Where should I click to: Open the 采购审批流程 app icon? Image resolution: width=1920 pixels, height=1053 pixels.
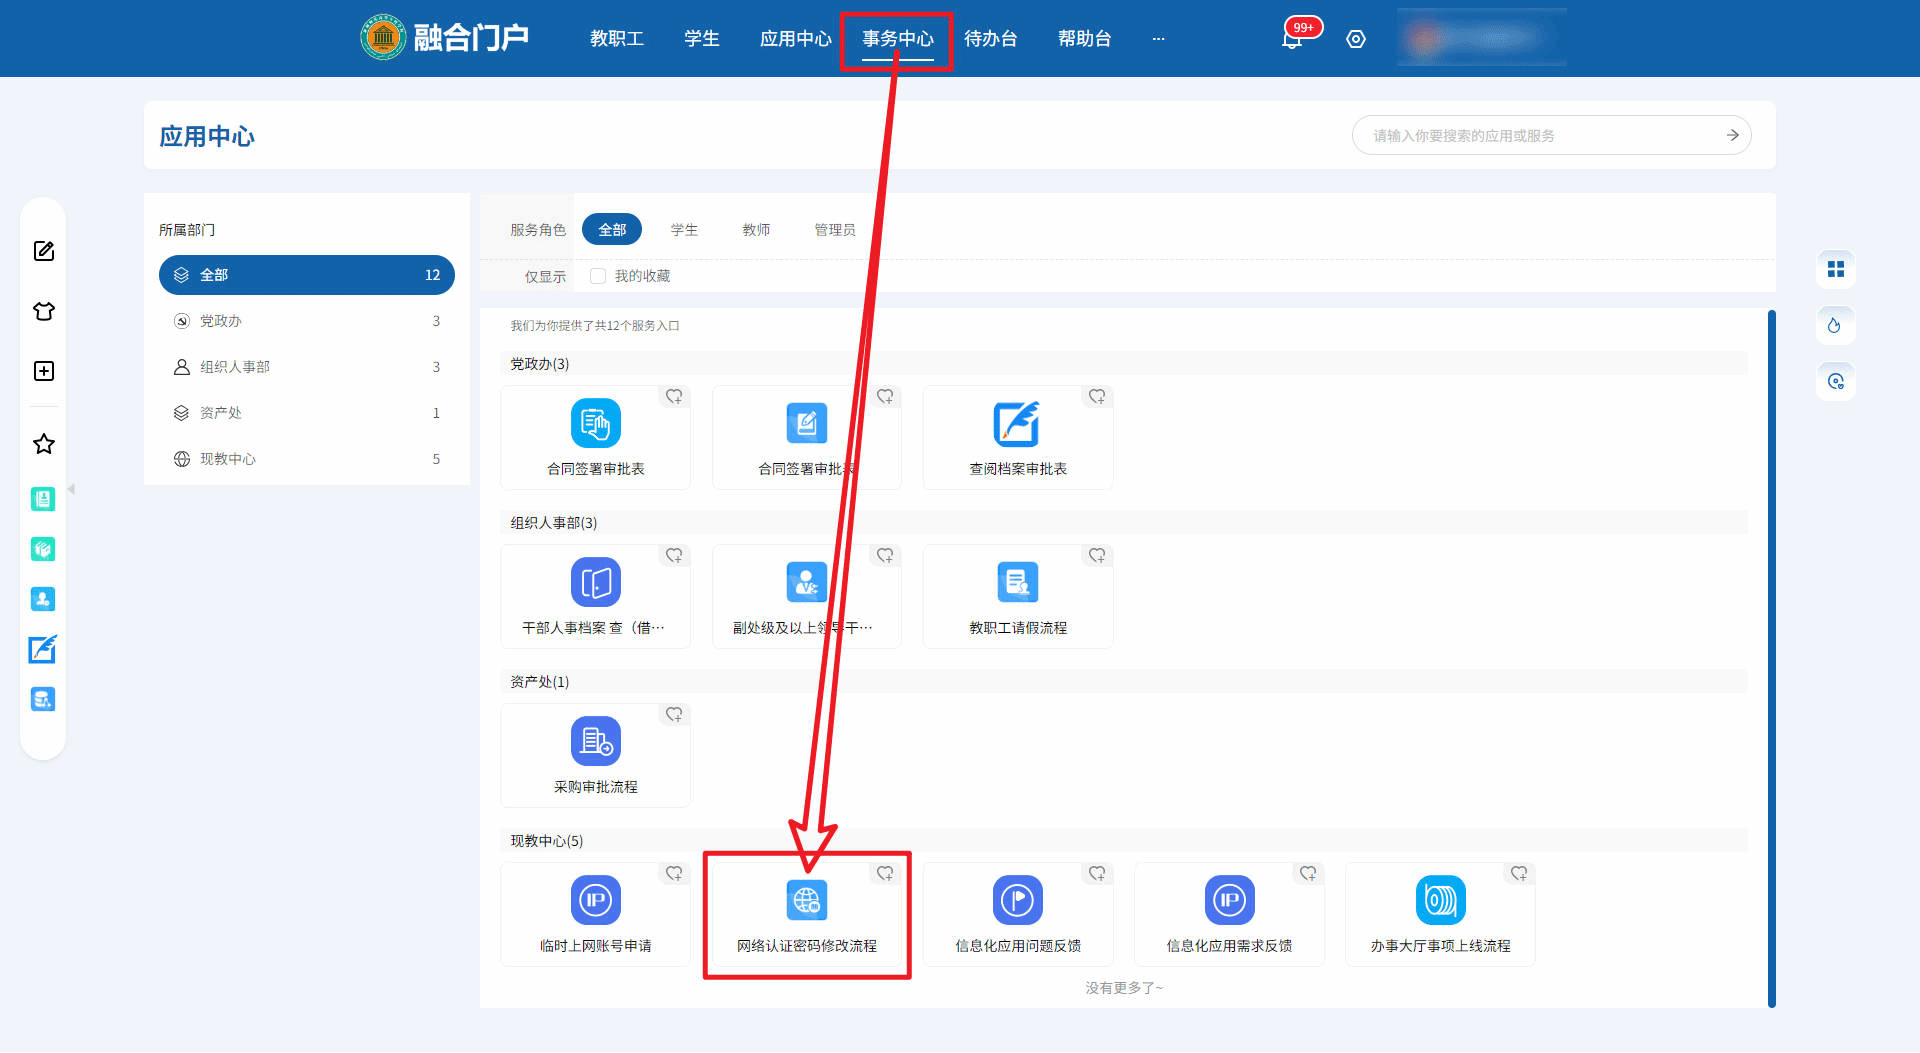coord(595,742)
